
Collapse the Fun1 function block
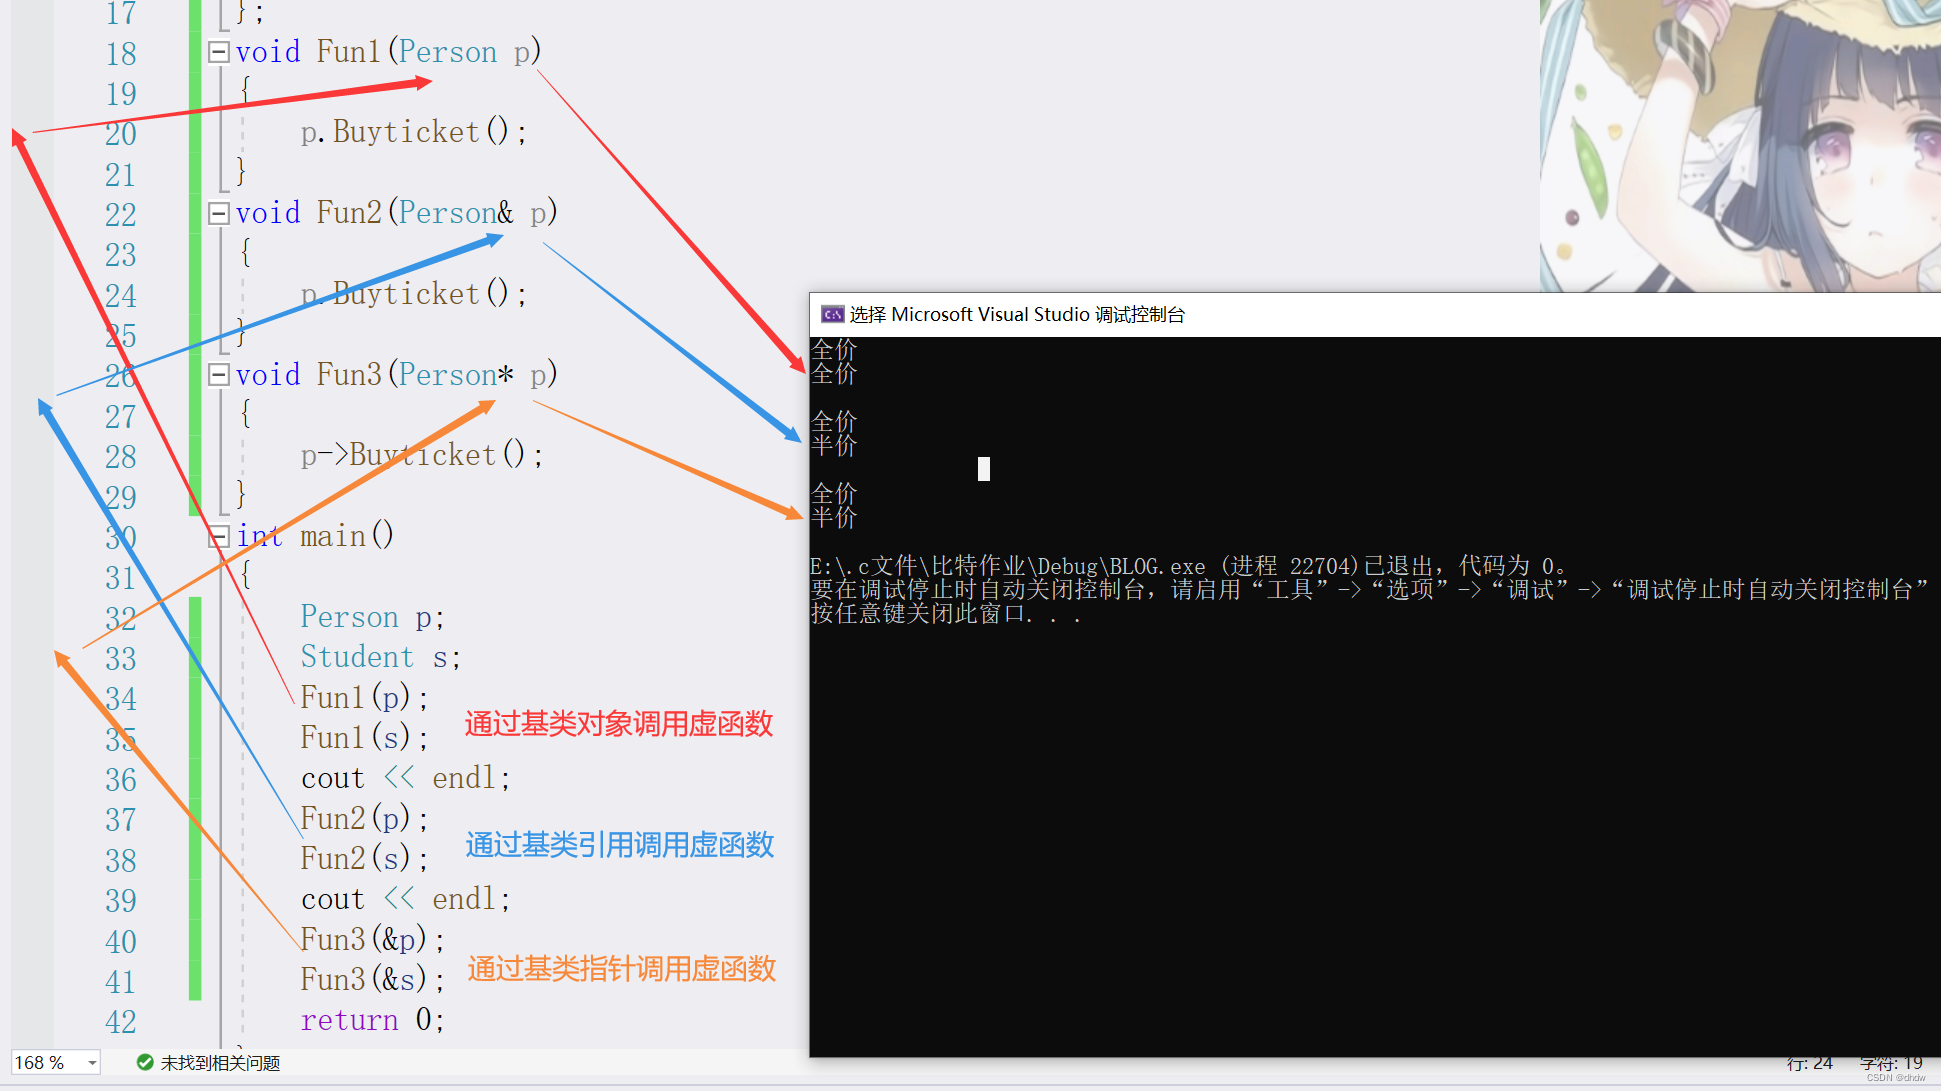point(218,52)
